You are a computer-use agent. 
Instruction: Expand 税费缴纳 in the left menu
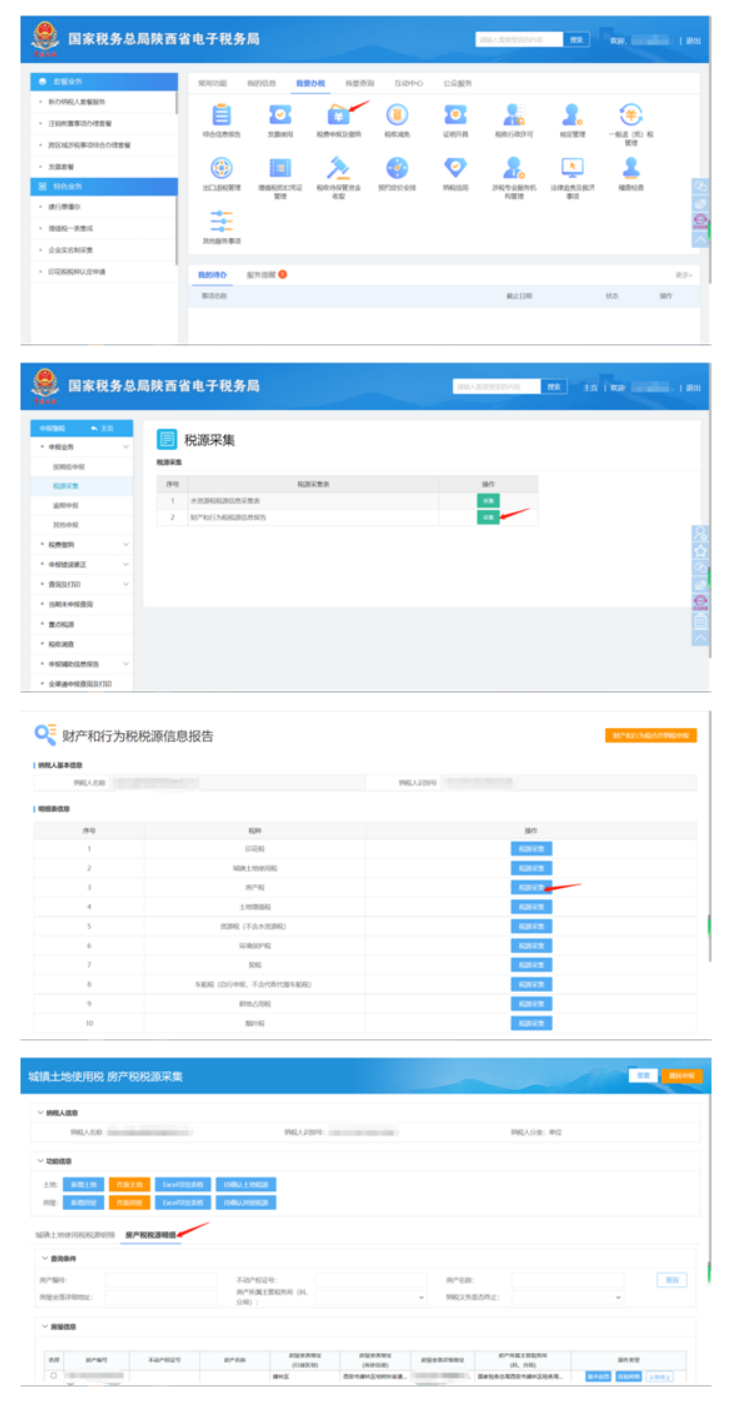(x=126, y=544)
